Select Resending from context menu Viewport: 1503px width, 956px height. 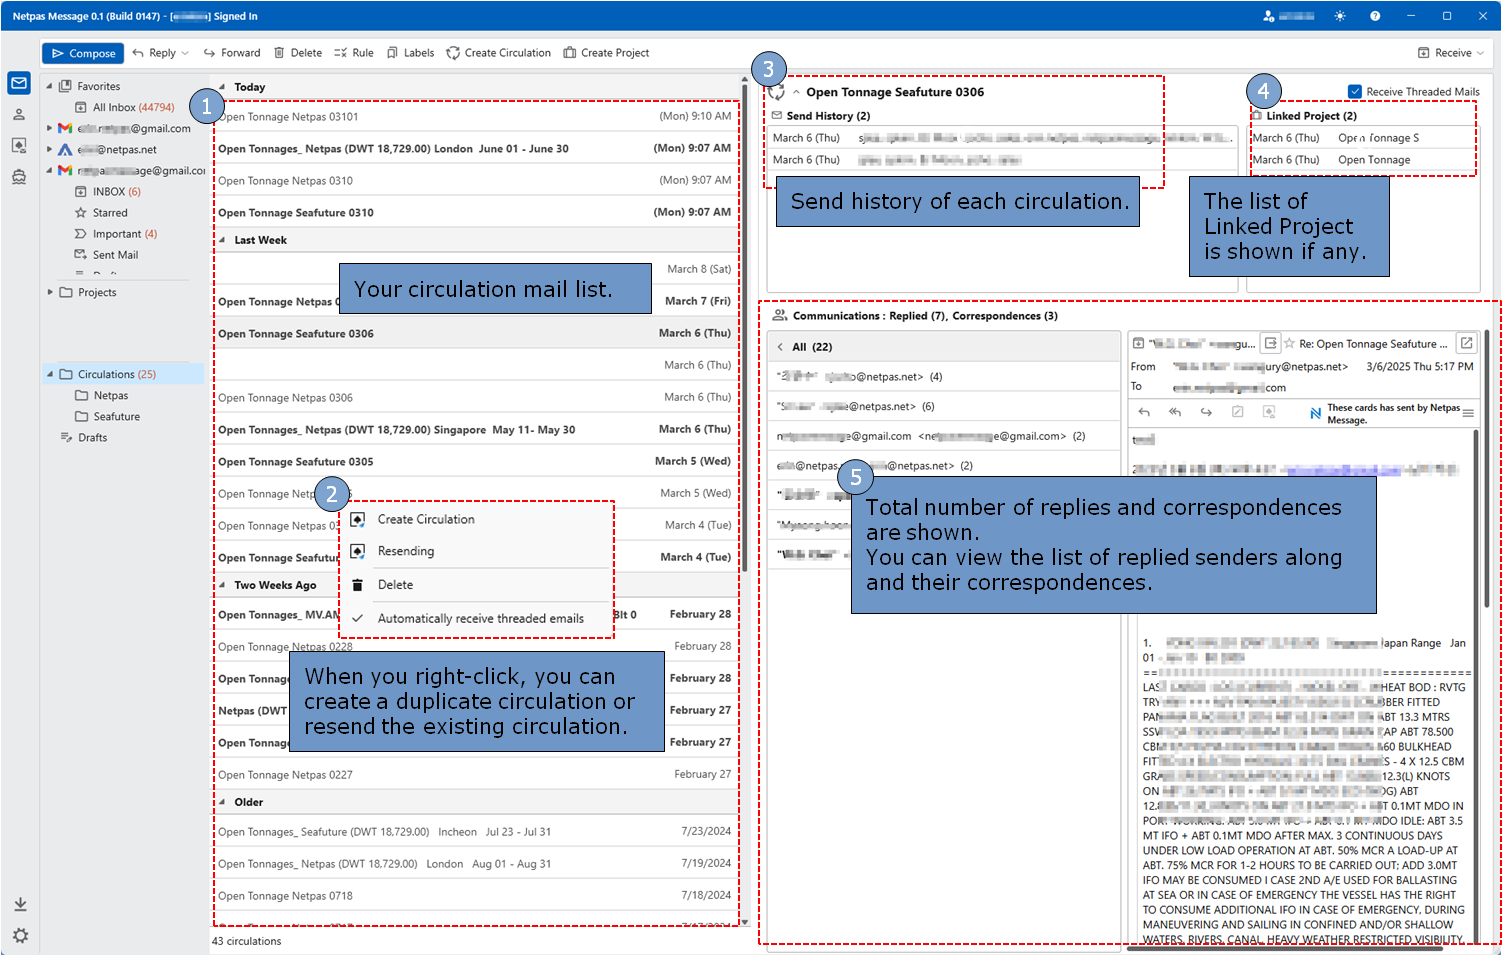click(405, 551)
